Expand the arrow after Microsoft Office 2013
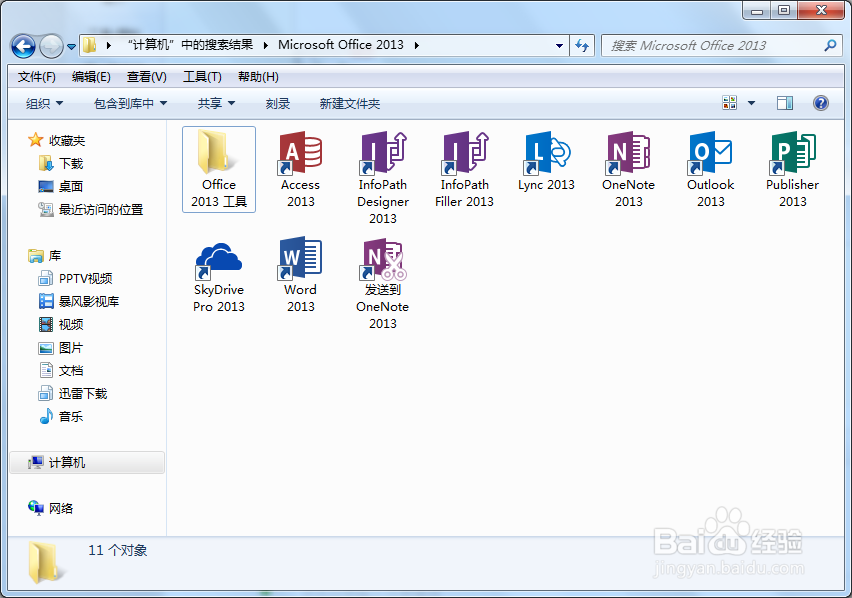The height and width of the screenshot is (598, 852). 417,45
